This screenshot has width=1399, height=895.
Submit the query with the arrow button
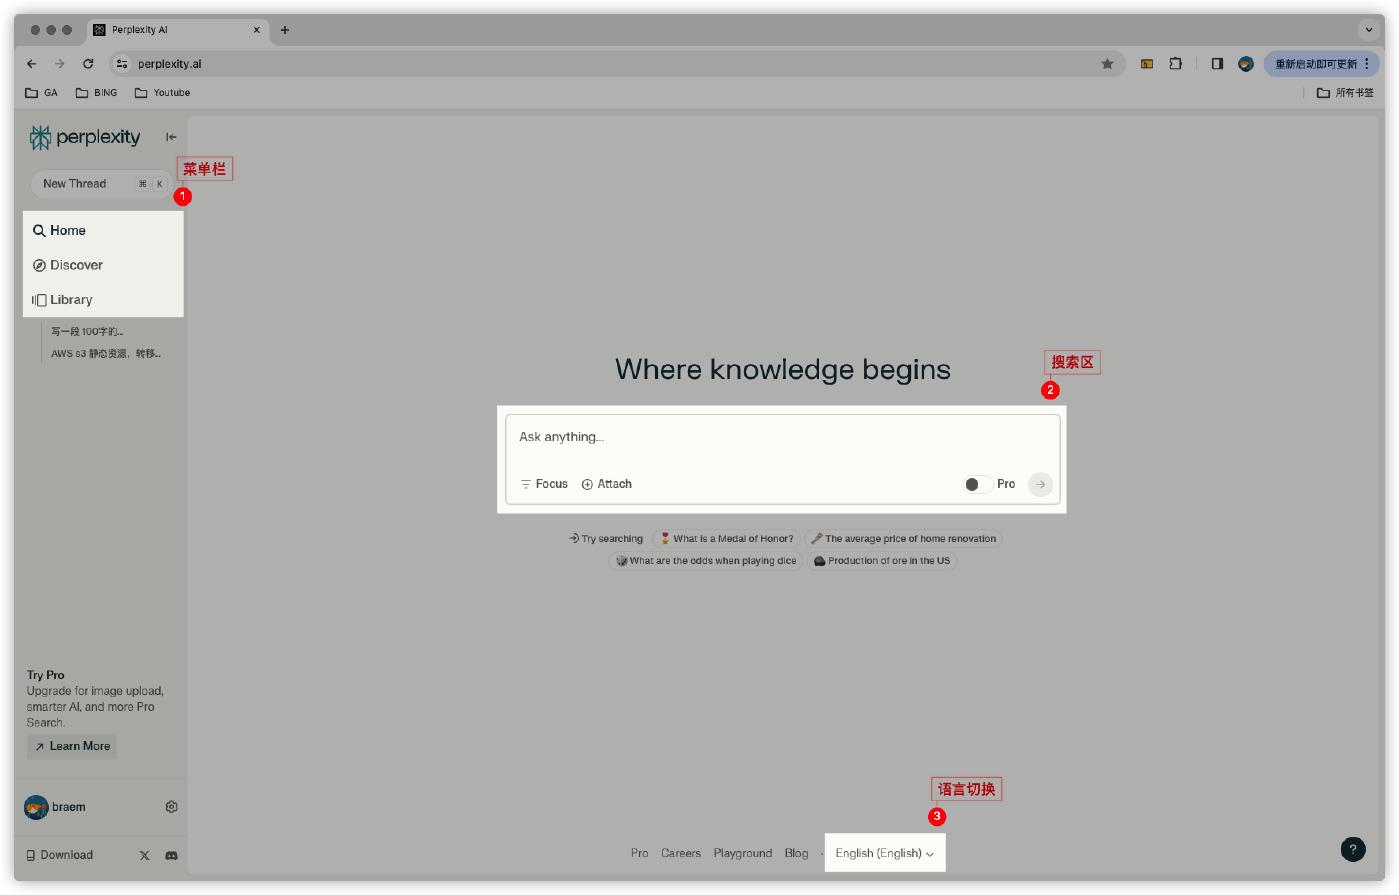[1040, 484]
